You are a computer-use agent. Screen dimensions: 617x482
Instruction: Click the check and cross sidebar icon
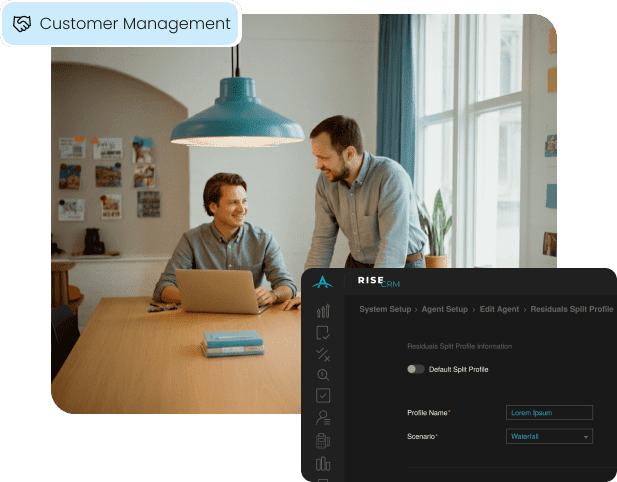point(322,353)
